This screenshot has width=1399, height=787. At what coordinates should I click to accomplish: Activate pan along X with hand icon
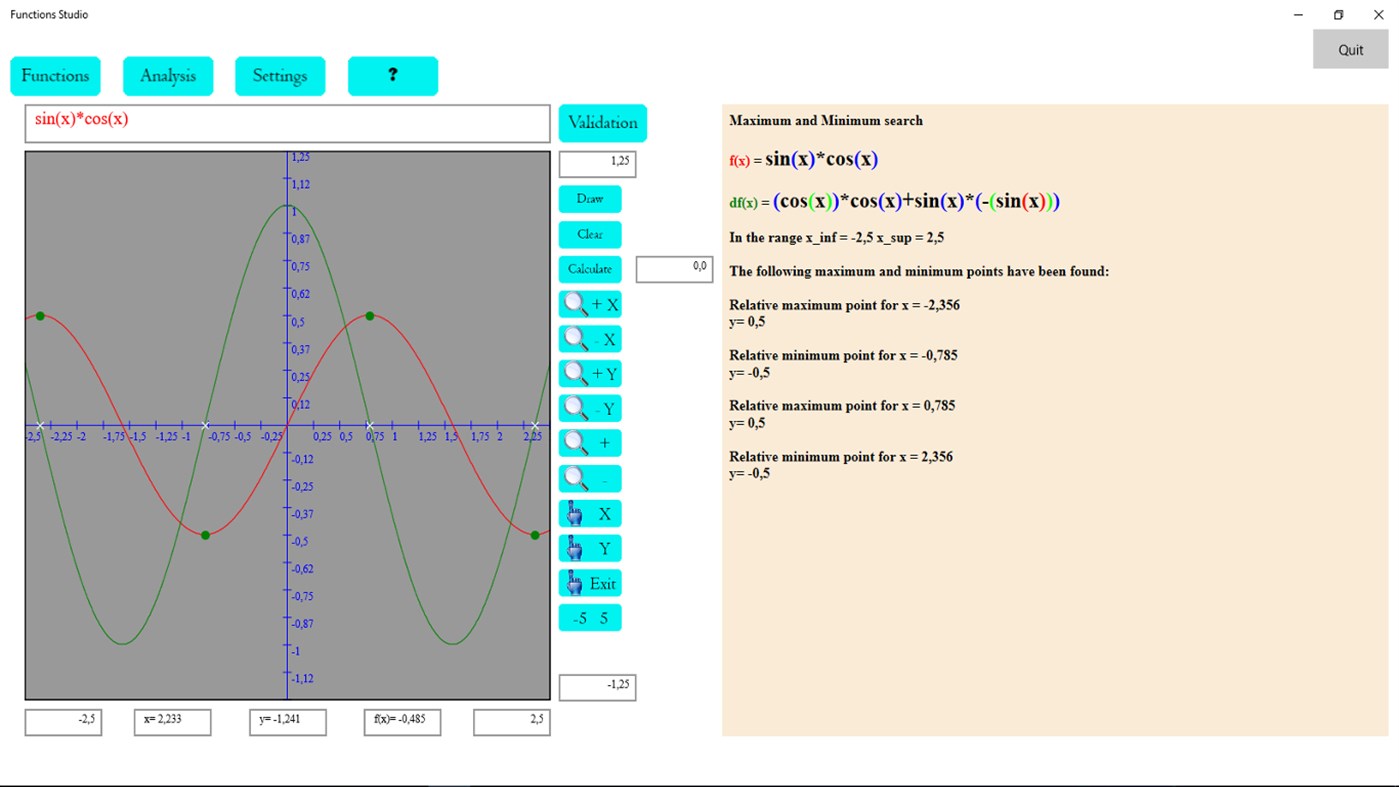(589, 513)
